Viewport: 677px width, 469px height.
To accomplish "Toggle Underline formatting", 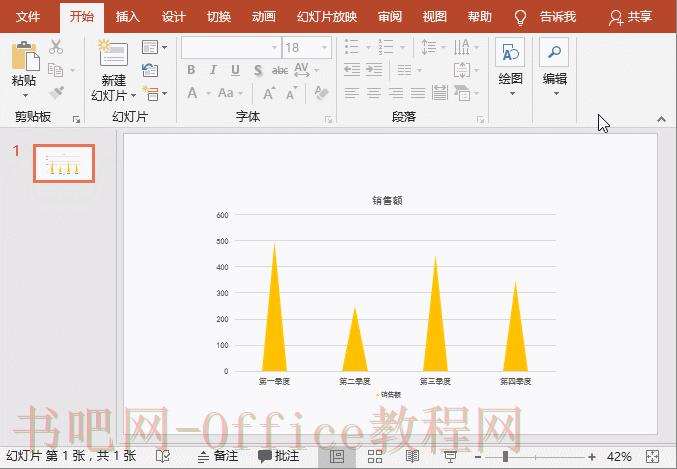I will (235, 70).
